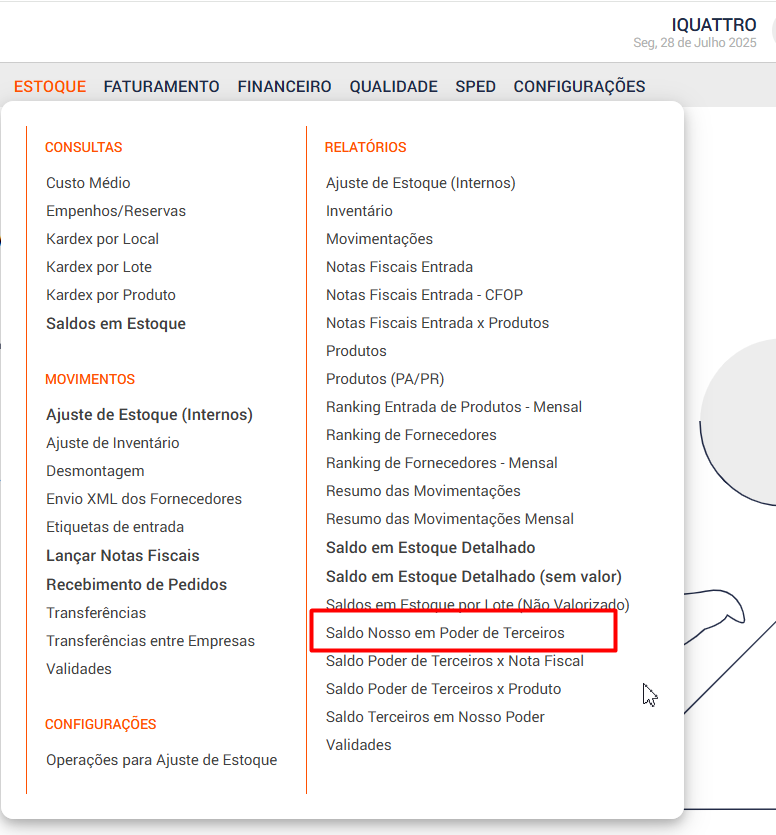776x835 pixels.
Task: Open Etiquetas de entrada
Action: [x=115, y=527]
